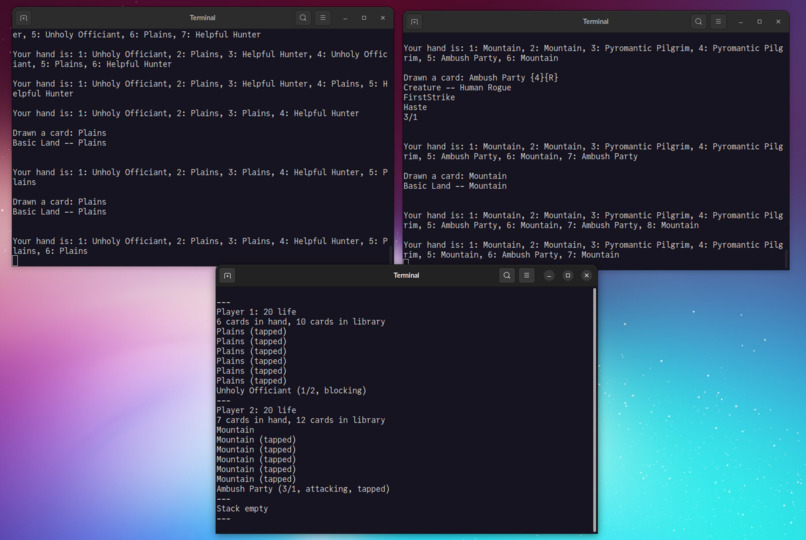Open new tab in bottom Terminal window
This screenshot has width=806, height=540.
pyautogui.click(x=227, y=275)
